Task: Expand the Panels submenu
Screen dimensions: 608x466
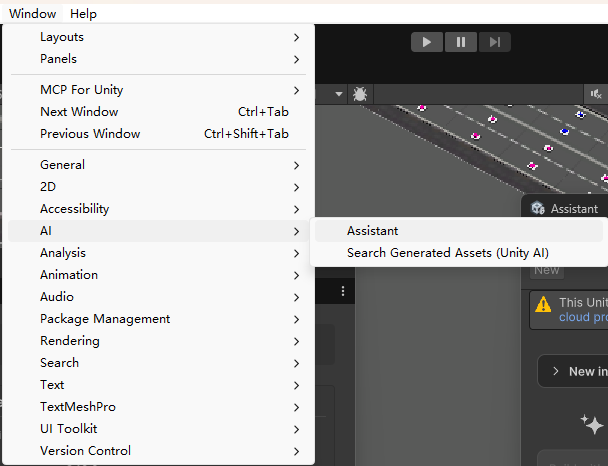Action: point(158,59)
